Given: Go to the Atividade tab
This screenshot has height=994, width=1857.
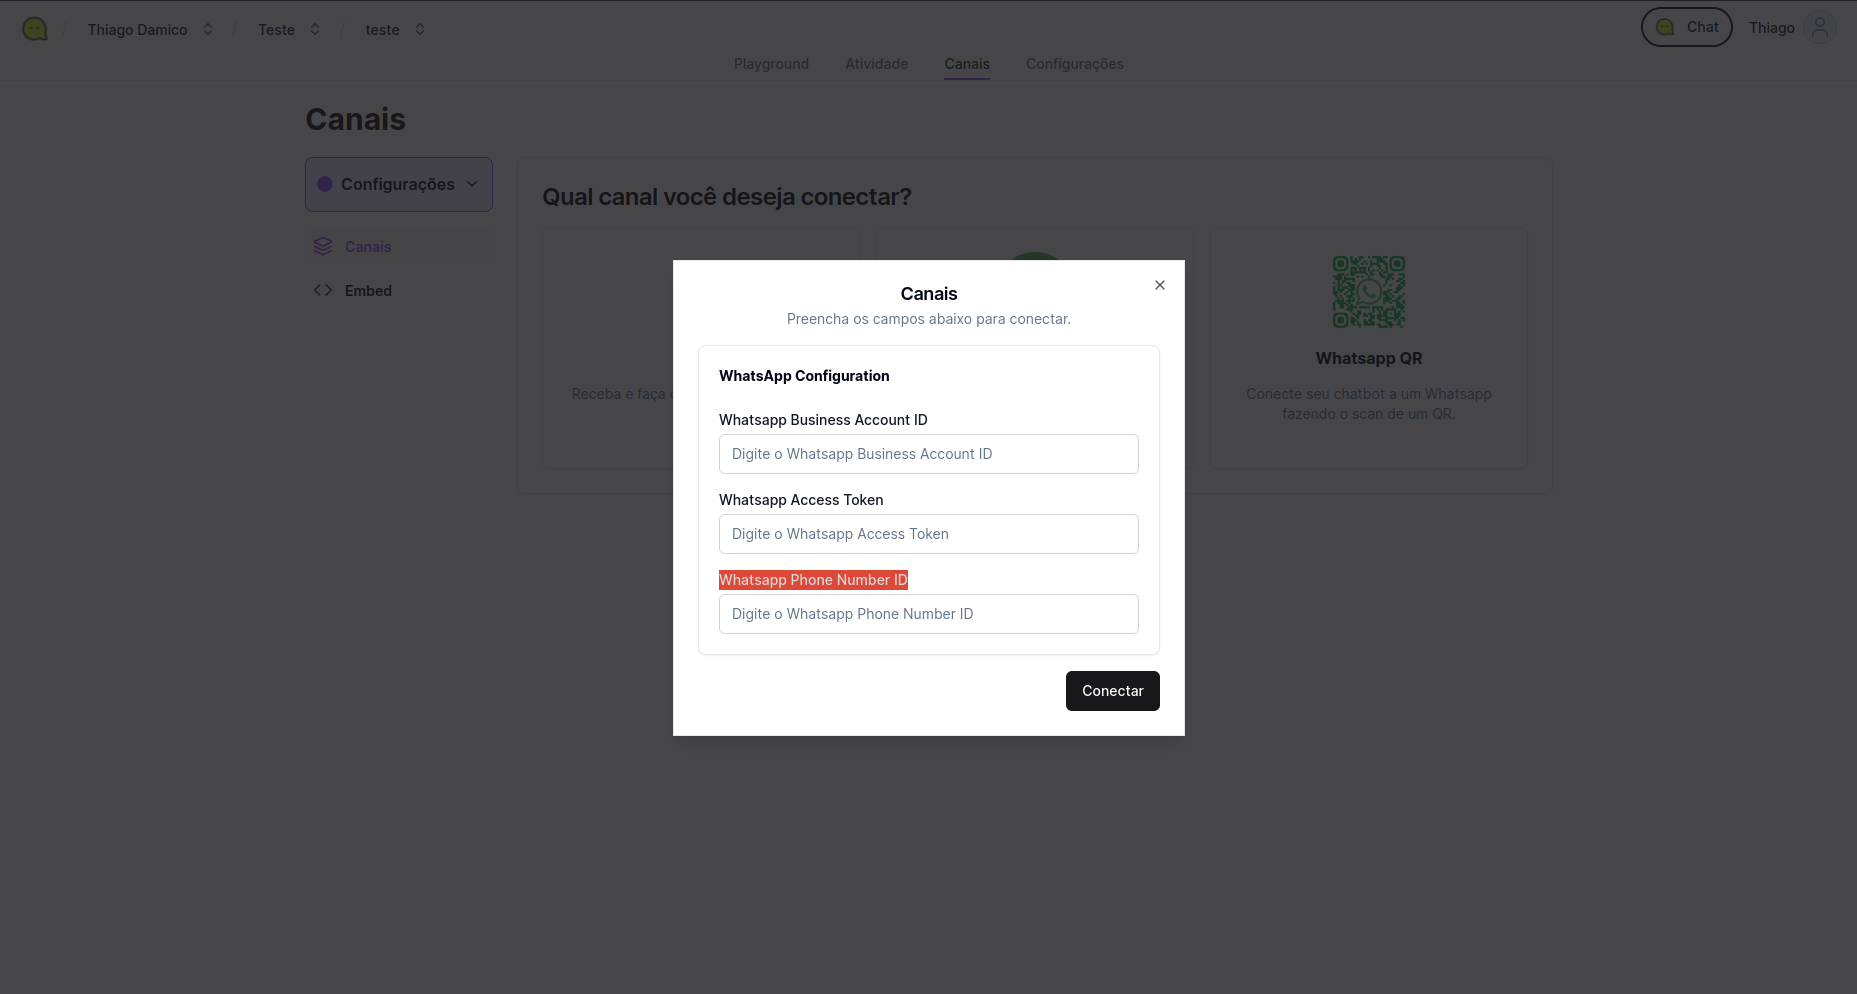Looking at the screenshot, I should 877,64.
